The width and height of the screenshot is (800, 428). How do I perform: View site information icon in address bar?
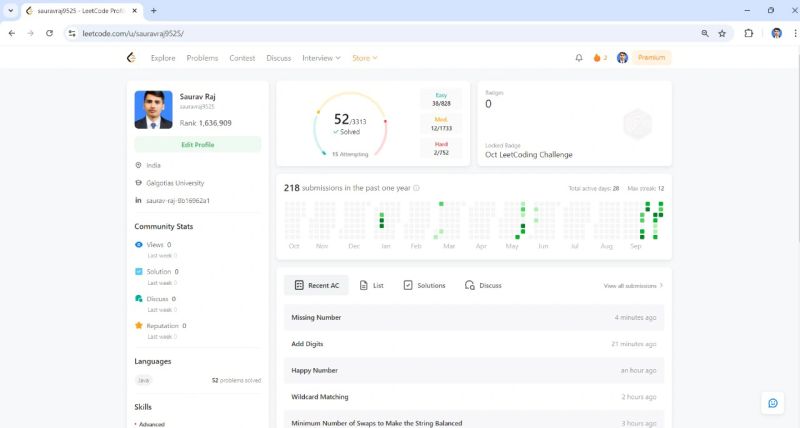[x=72, y=33]
